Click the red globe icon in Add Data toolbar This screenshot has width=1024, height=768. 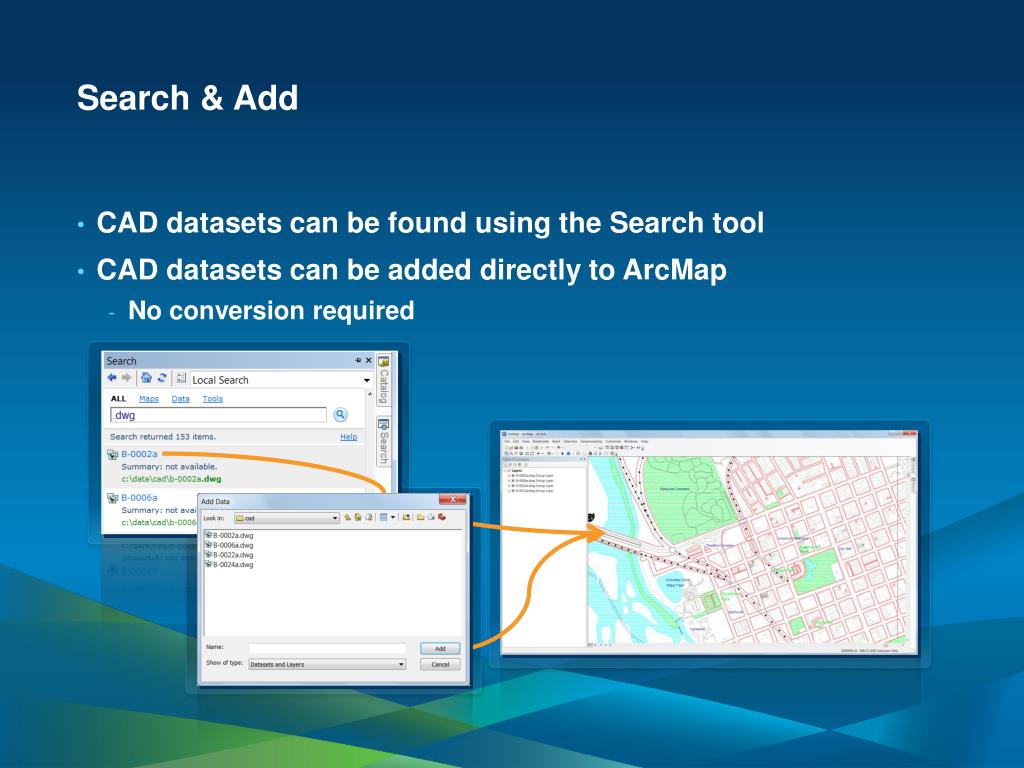tap(442, 517)
